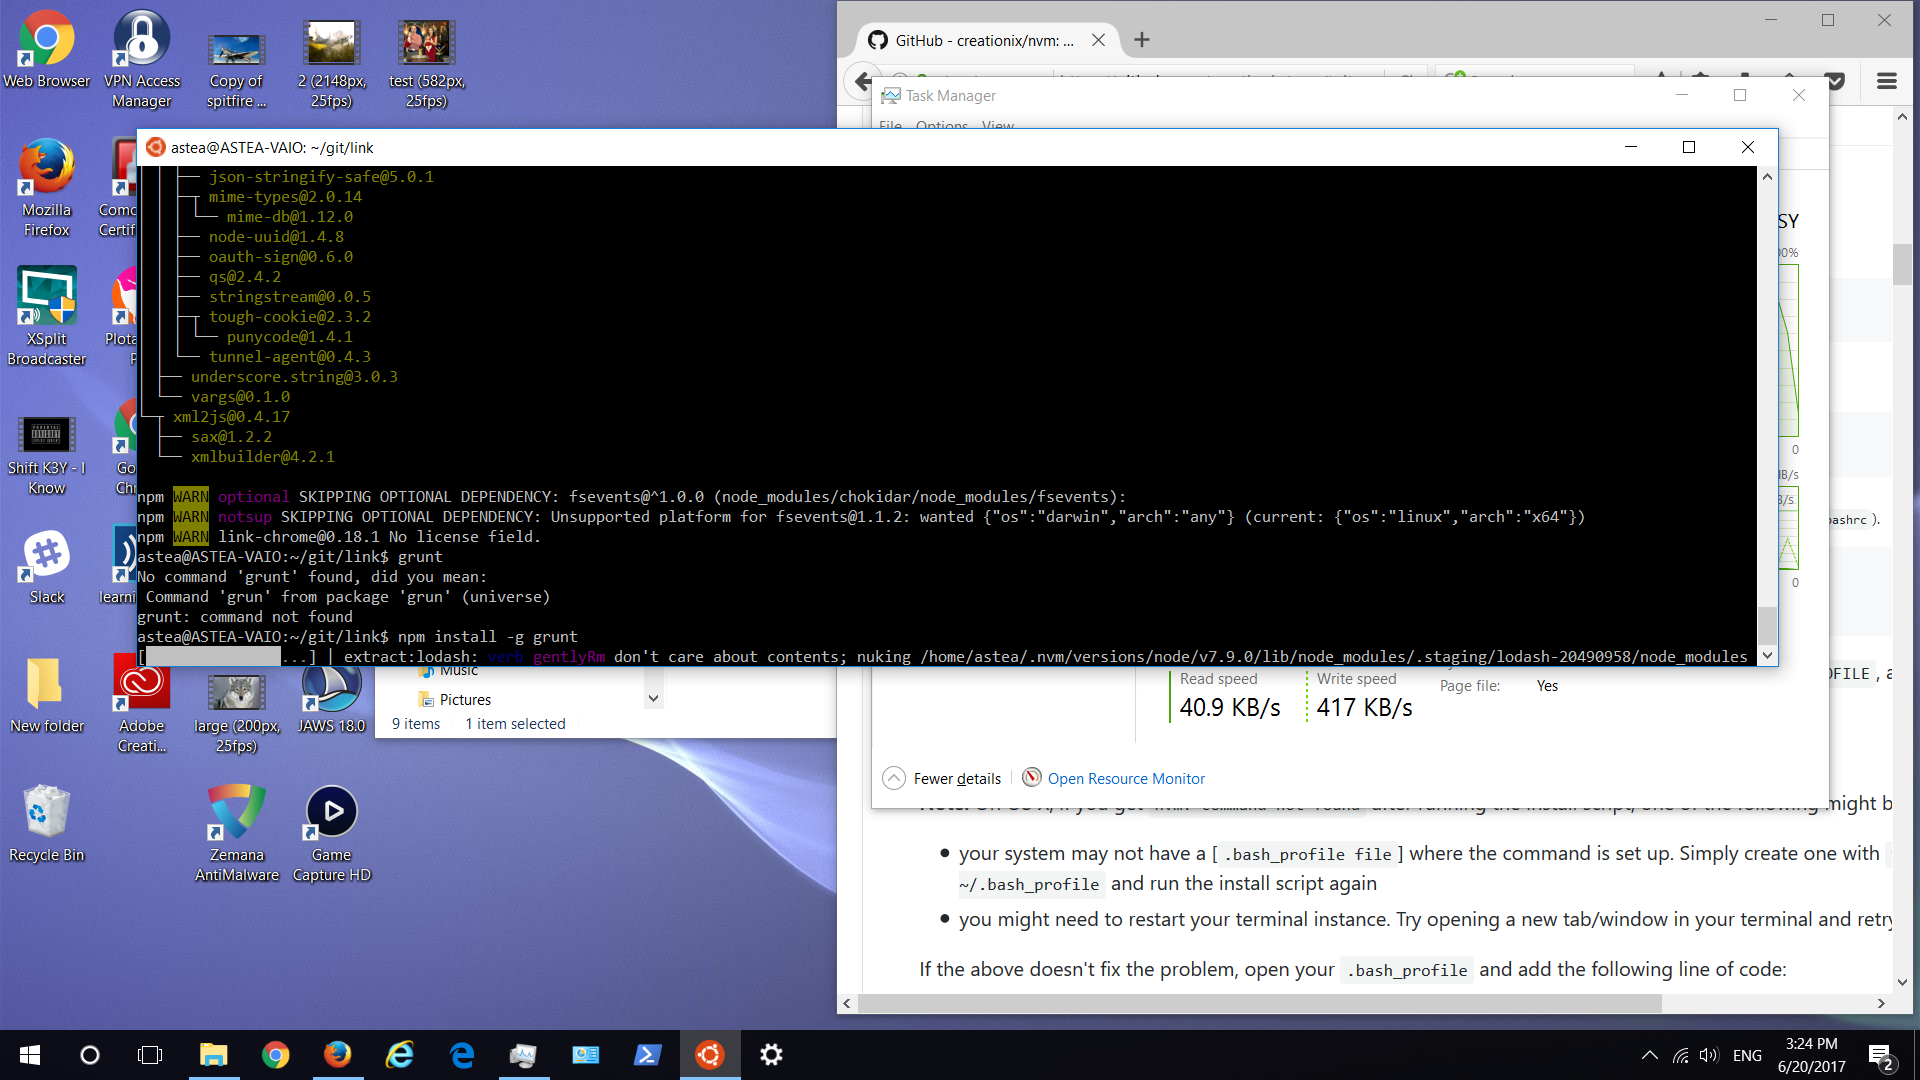Click the browser page horizontal scrollbar
1920x1080 pixels.
point(1260,1003)
